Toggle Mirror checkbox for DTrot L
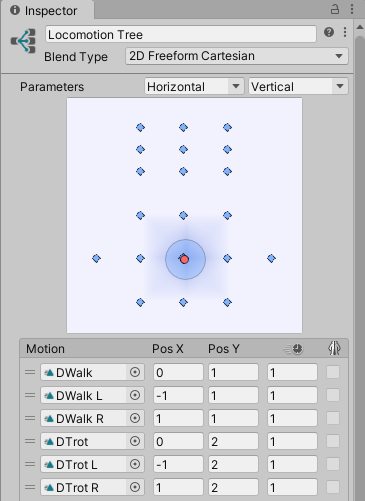The image size is (365, 501). tap(333, 464)
